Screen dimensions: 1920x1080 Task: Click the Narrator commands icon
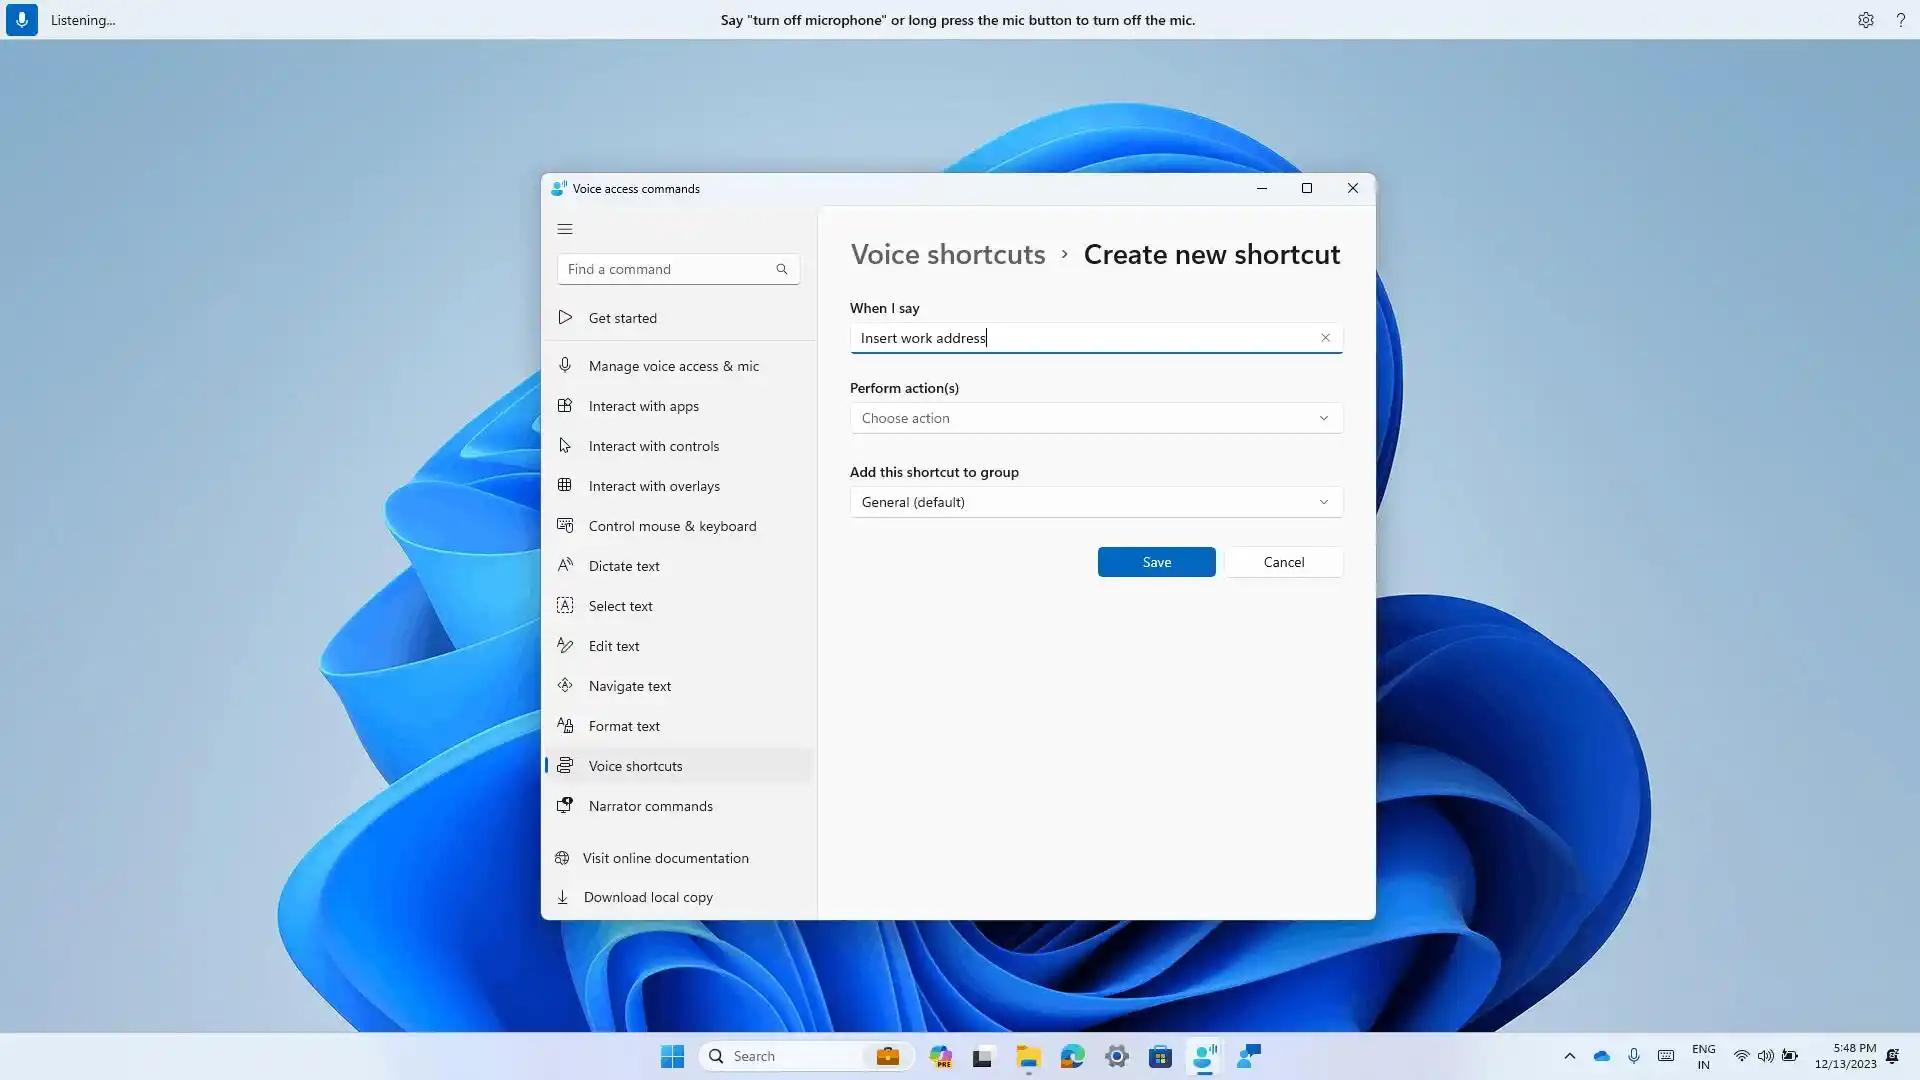point(564,806)
